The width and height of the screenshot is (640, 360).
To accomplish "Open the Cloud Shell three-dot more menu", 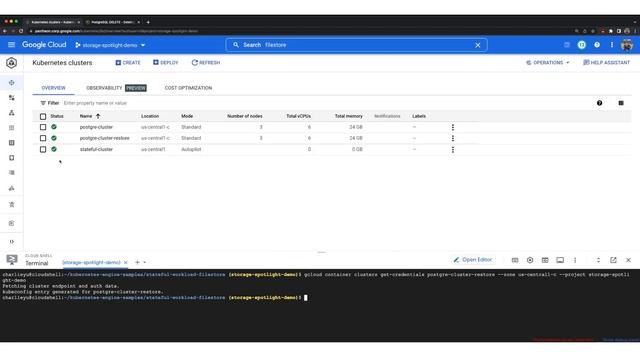I will [575, 260].
